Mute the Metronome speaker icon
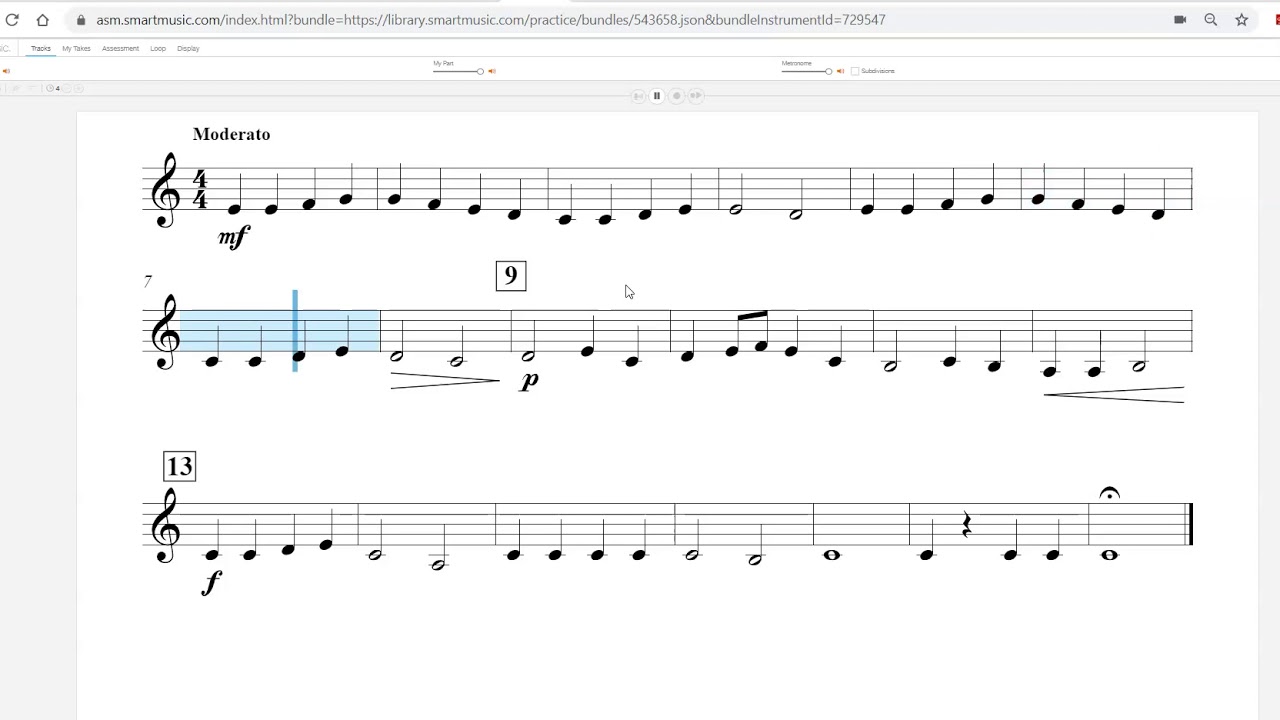This screenshot has height=720, width=1280. [840, 71]
